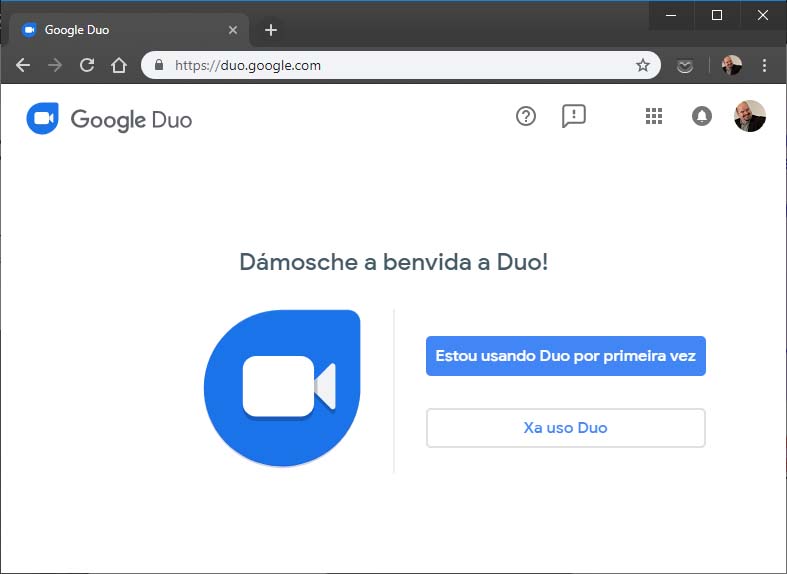
Task: Open a new browser tab
Action: [x=271, y=30]
